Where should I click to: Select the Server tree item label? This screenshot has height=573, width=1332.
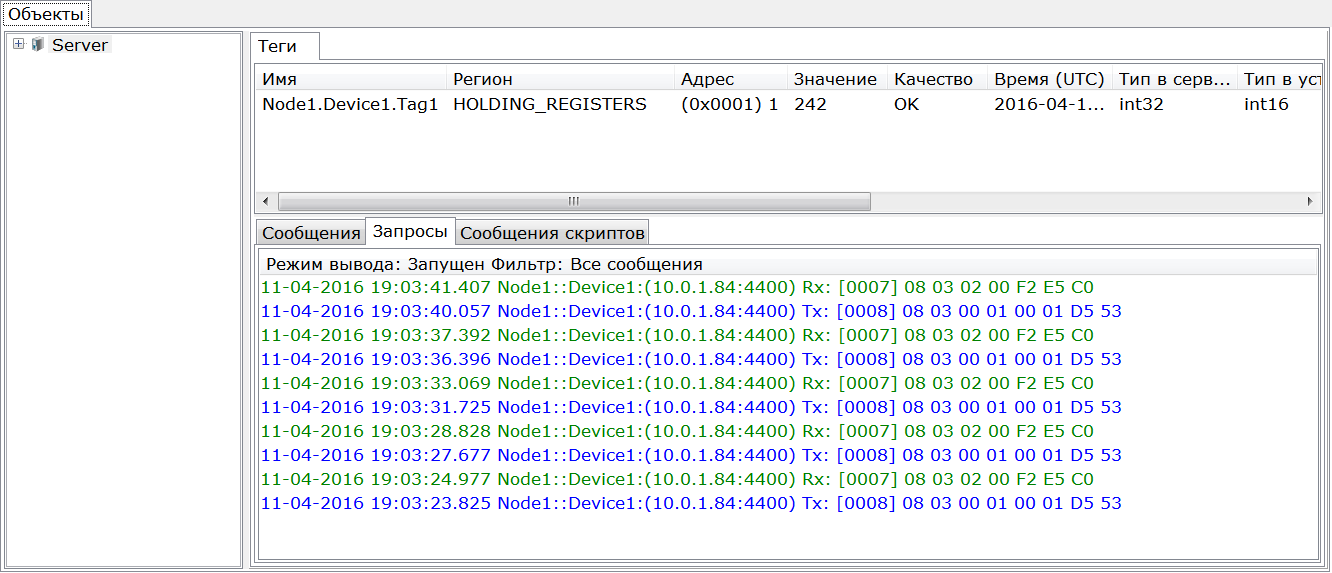pyautogui.click(x=80, y=45)
